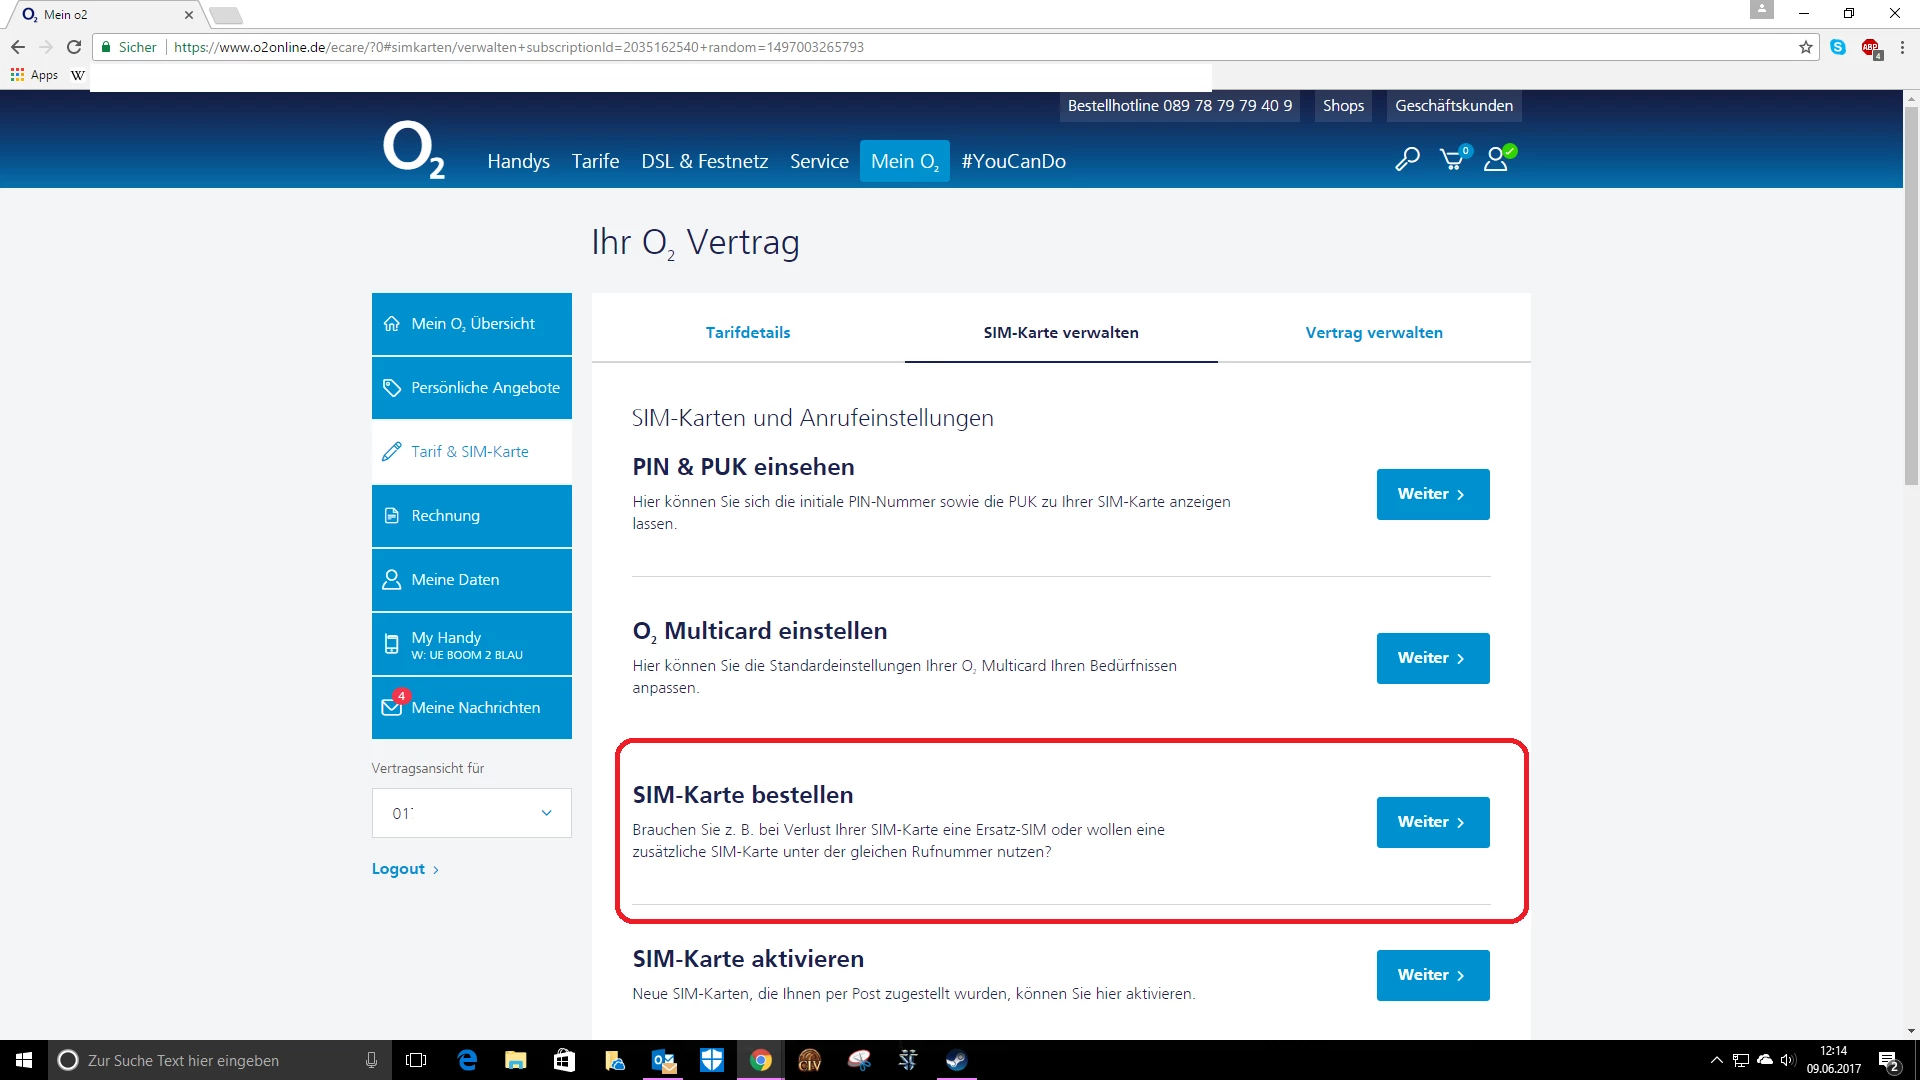Click Weiter for SIM-Karte bestellen
Image resolution: width=1920 pixels, height=1080 pixels.
[1432, 822]
